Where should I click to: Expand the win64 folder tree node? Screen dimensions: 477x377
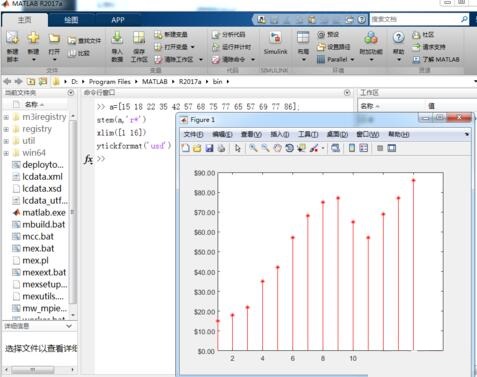pyautogui.click(x=6, y=153)
